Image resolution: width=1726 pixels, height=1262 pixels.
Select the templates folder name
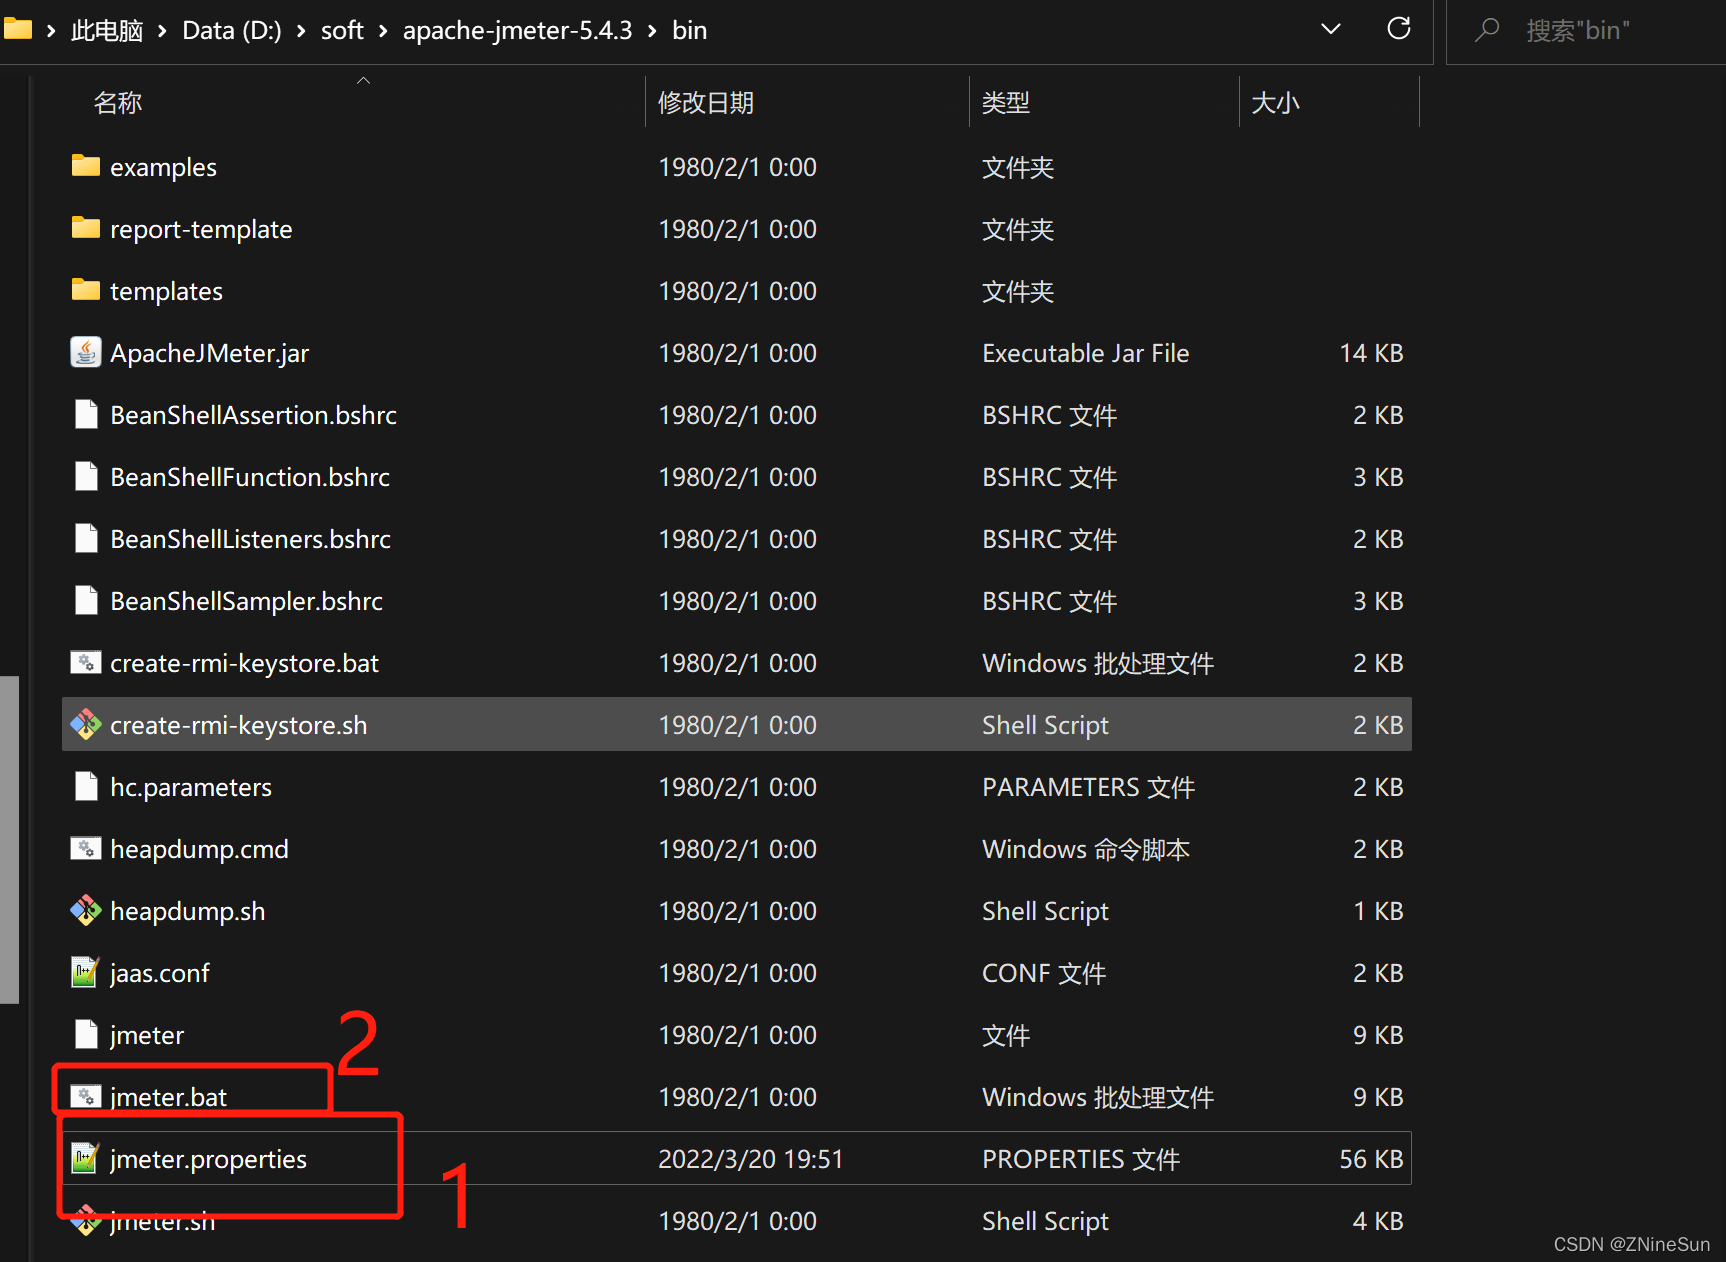tap(166, 291)
